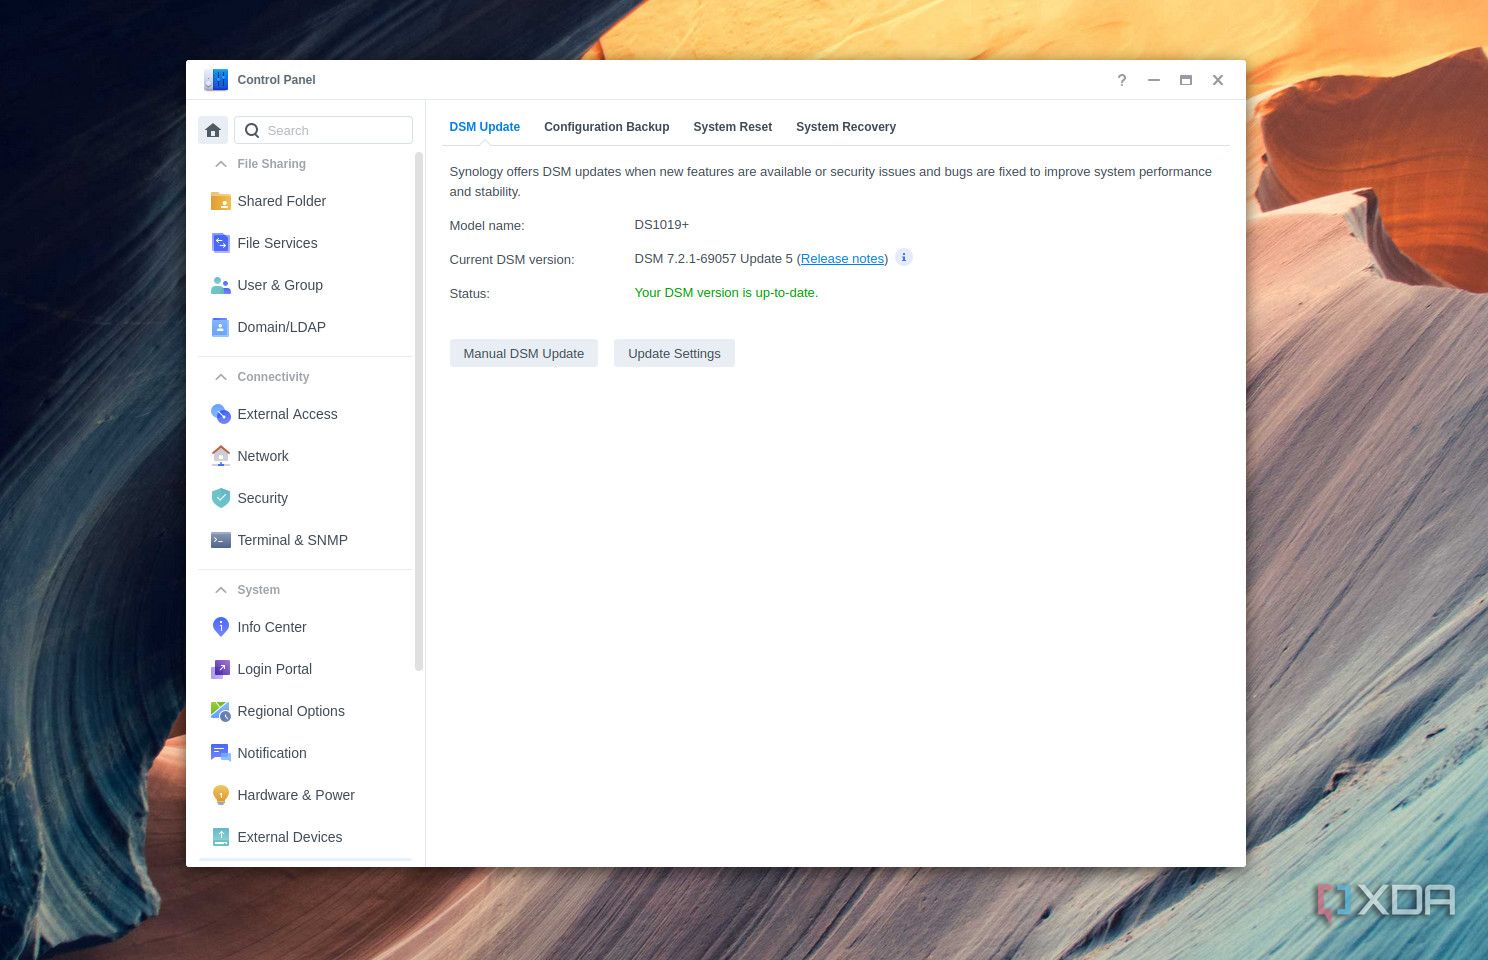Open help with the question mark icon
1488x960 pixels.
pyautogui.click(x=1122, y=80)
